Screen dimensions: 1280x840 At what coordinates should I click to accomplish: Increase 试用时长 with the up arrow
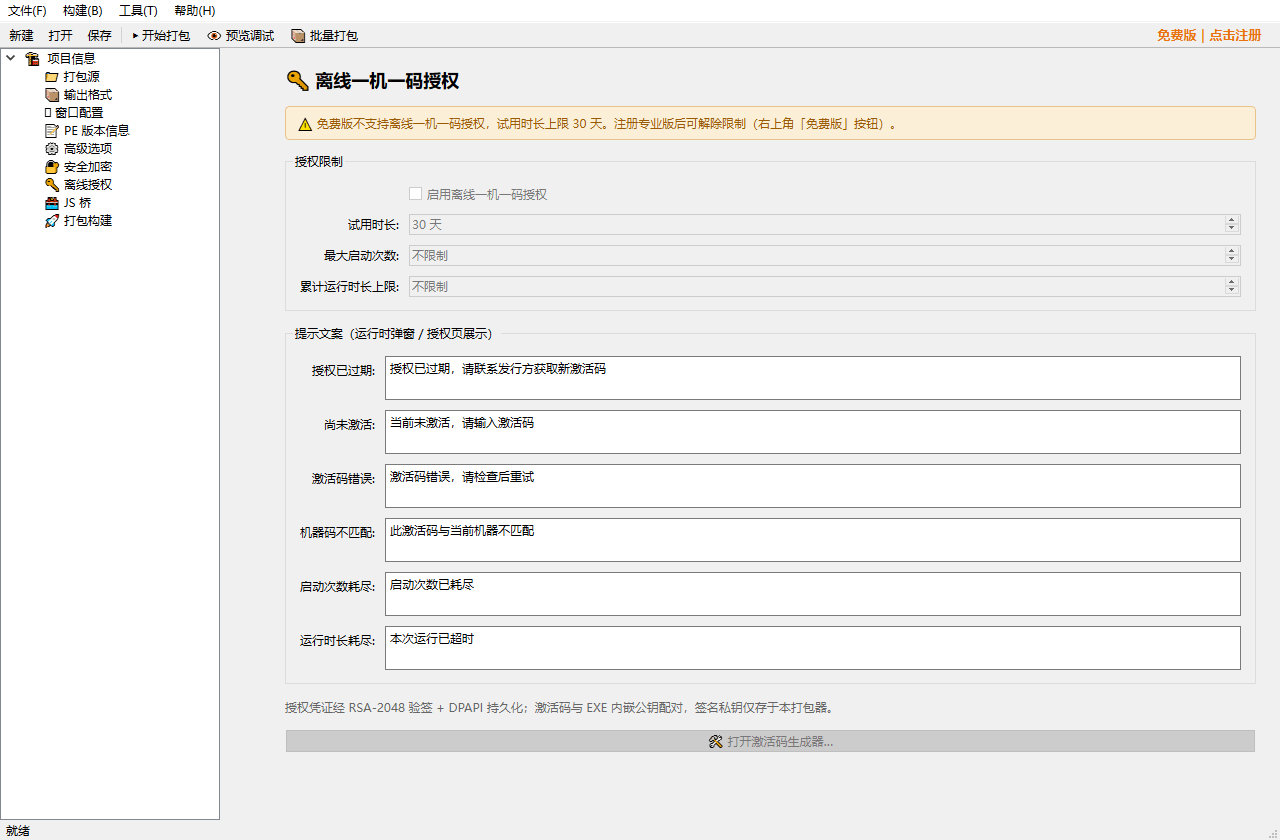1232,220
